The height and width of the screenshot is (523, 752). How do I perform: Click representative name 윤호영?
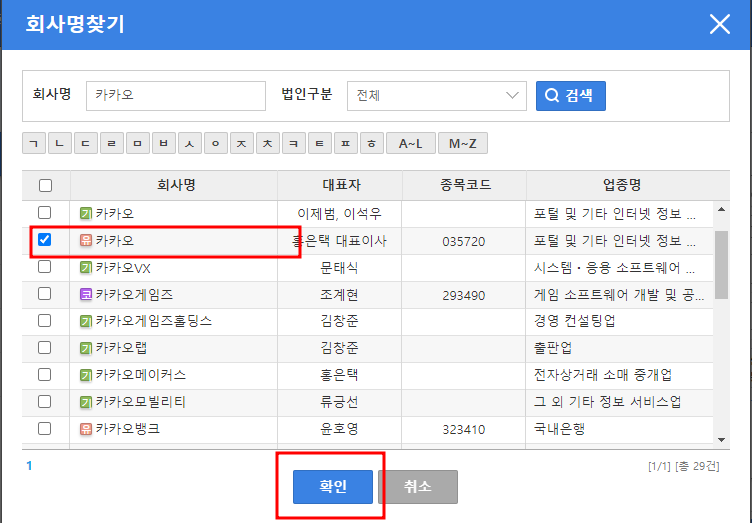coord(339,429)
